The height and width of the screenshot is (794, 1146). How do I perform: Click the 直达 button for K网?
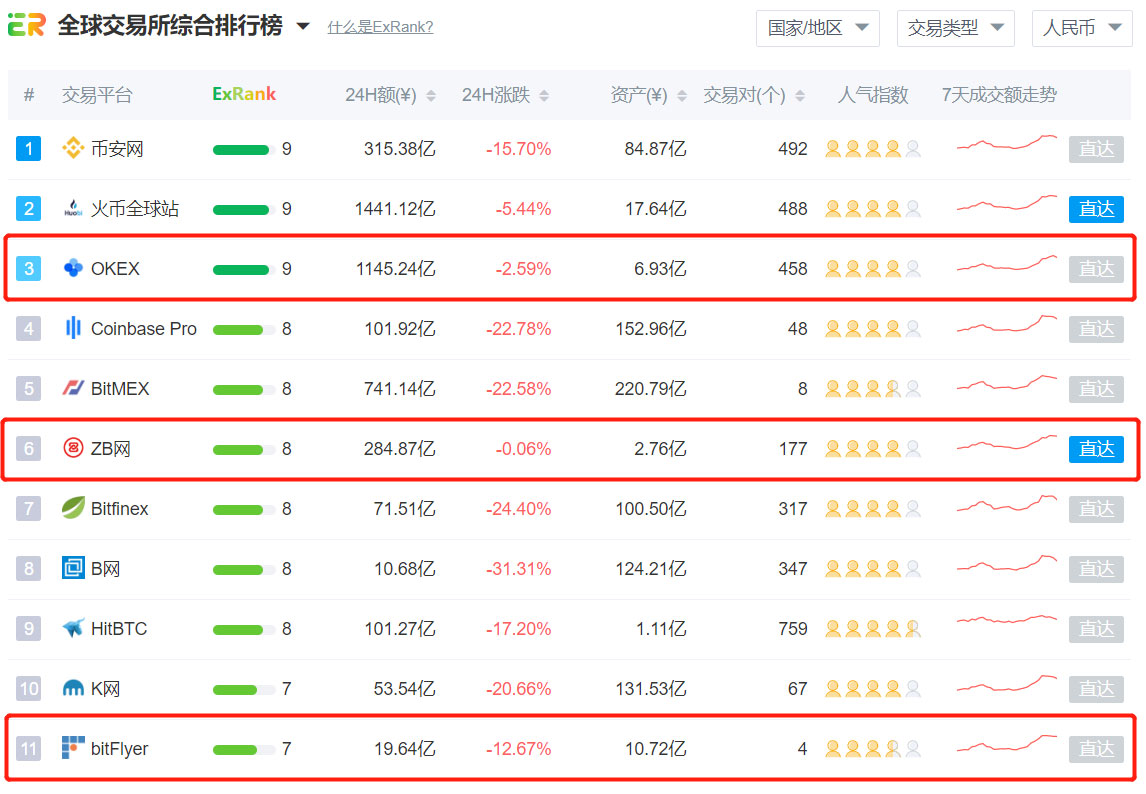[x=1096, y=689]
